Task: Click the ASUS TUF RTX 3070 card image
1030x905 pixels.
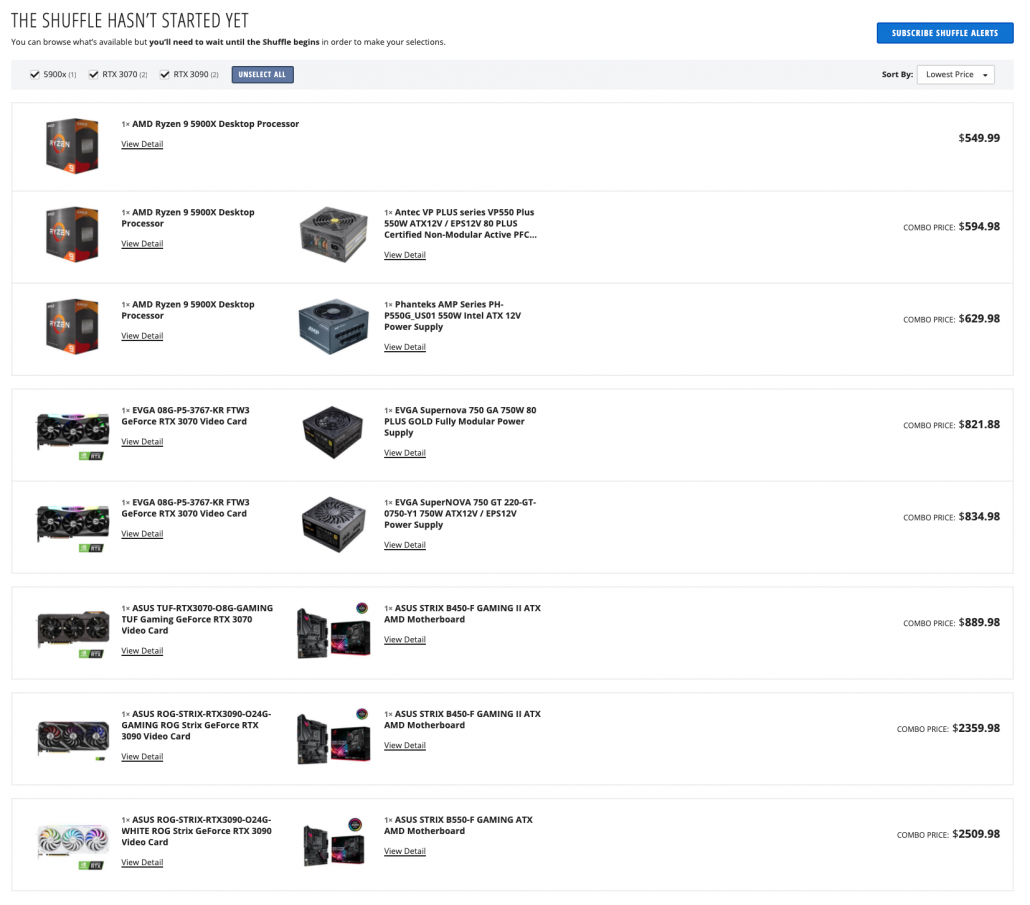Action: pos(73,632)
